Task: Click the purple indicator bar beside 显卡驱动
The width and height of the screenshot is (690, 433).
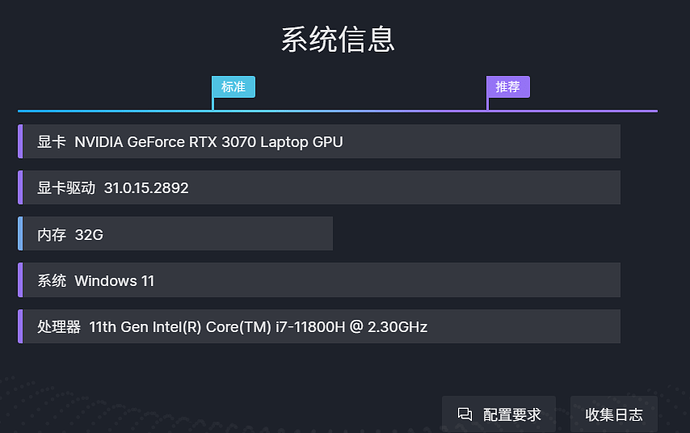Action: [x=20, y=187]
